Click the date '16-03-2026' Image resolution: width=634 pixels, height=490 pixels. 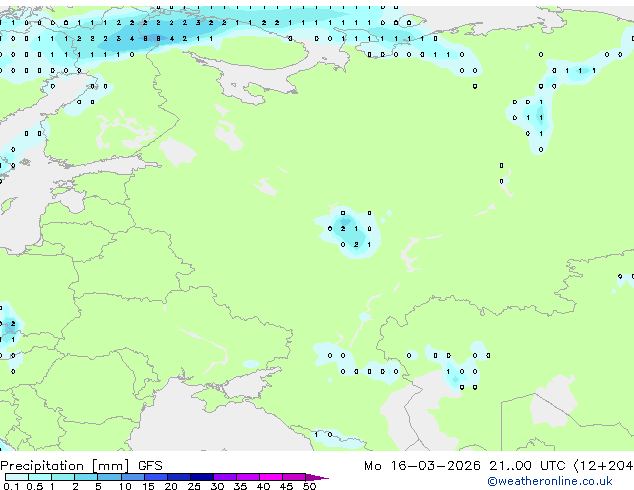pyautogui.click(x=436, y=466)
